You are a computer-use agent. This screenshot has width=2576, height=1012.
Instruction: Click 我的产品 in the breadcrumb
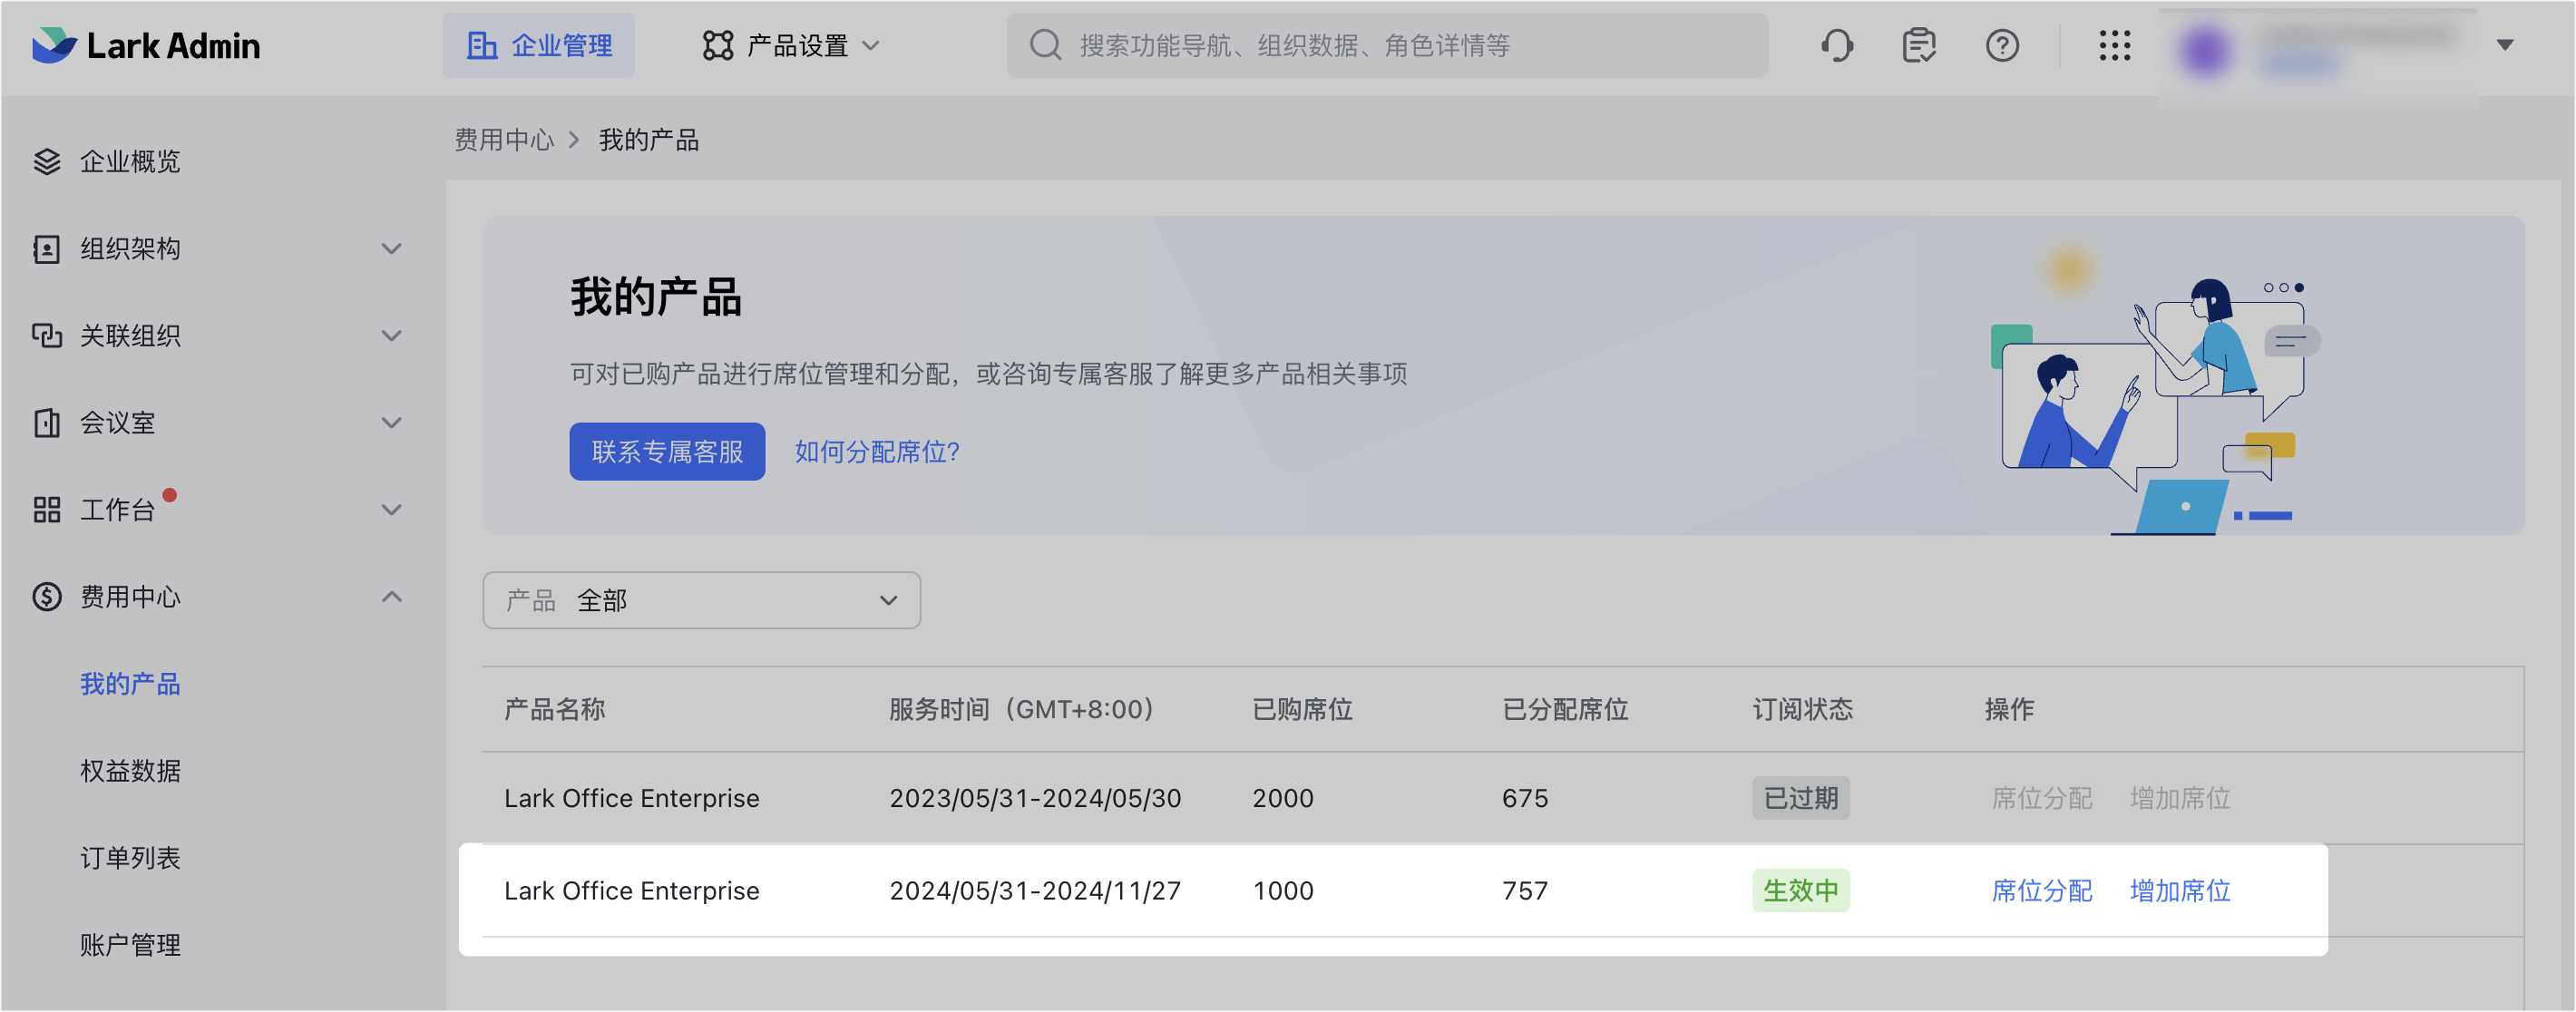[649, 139]
